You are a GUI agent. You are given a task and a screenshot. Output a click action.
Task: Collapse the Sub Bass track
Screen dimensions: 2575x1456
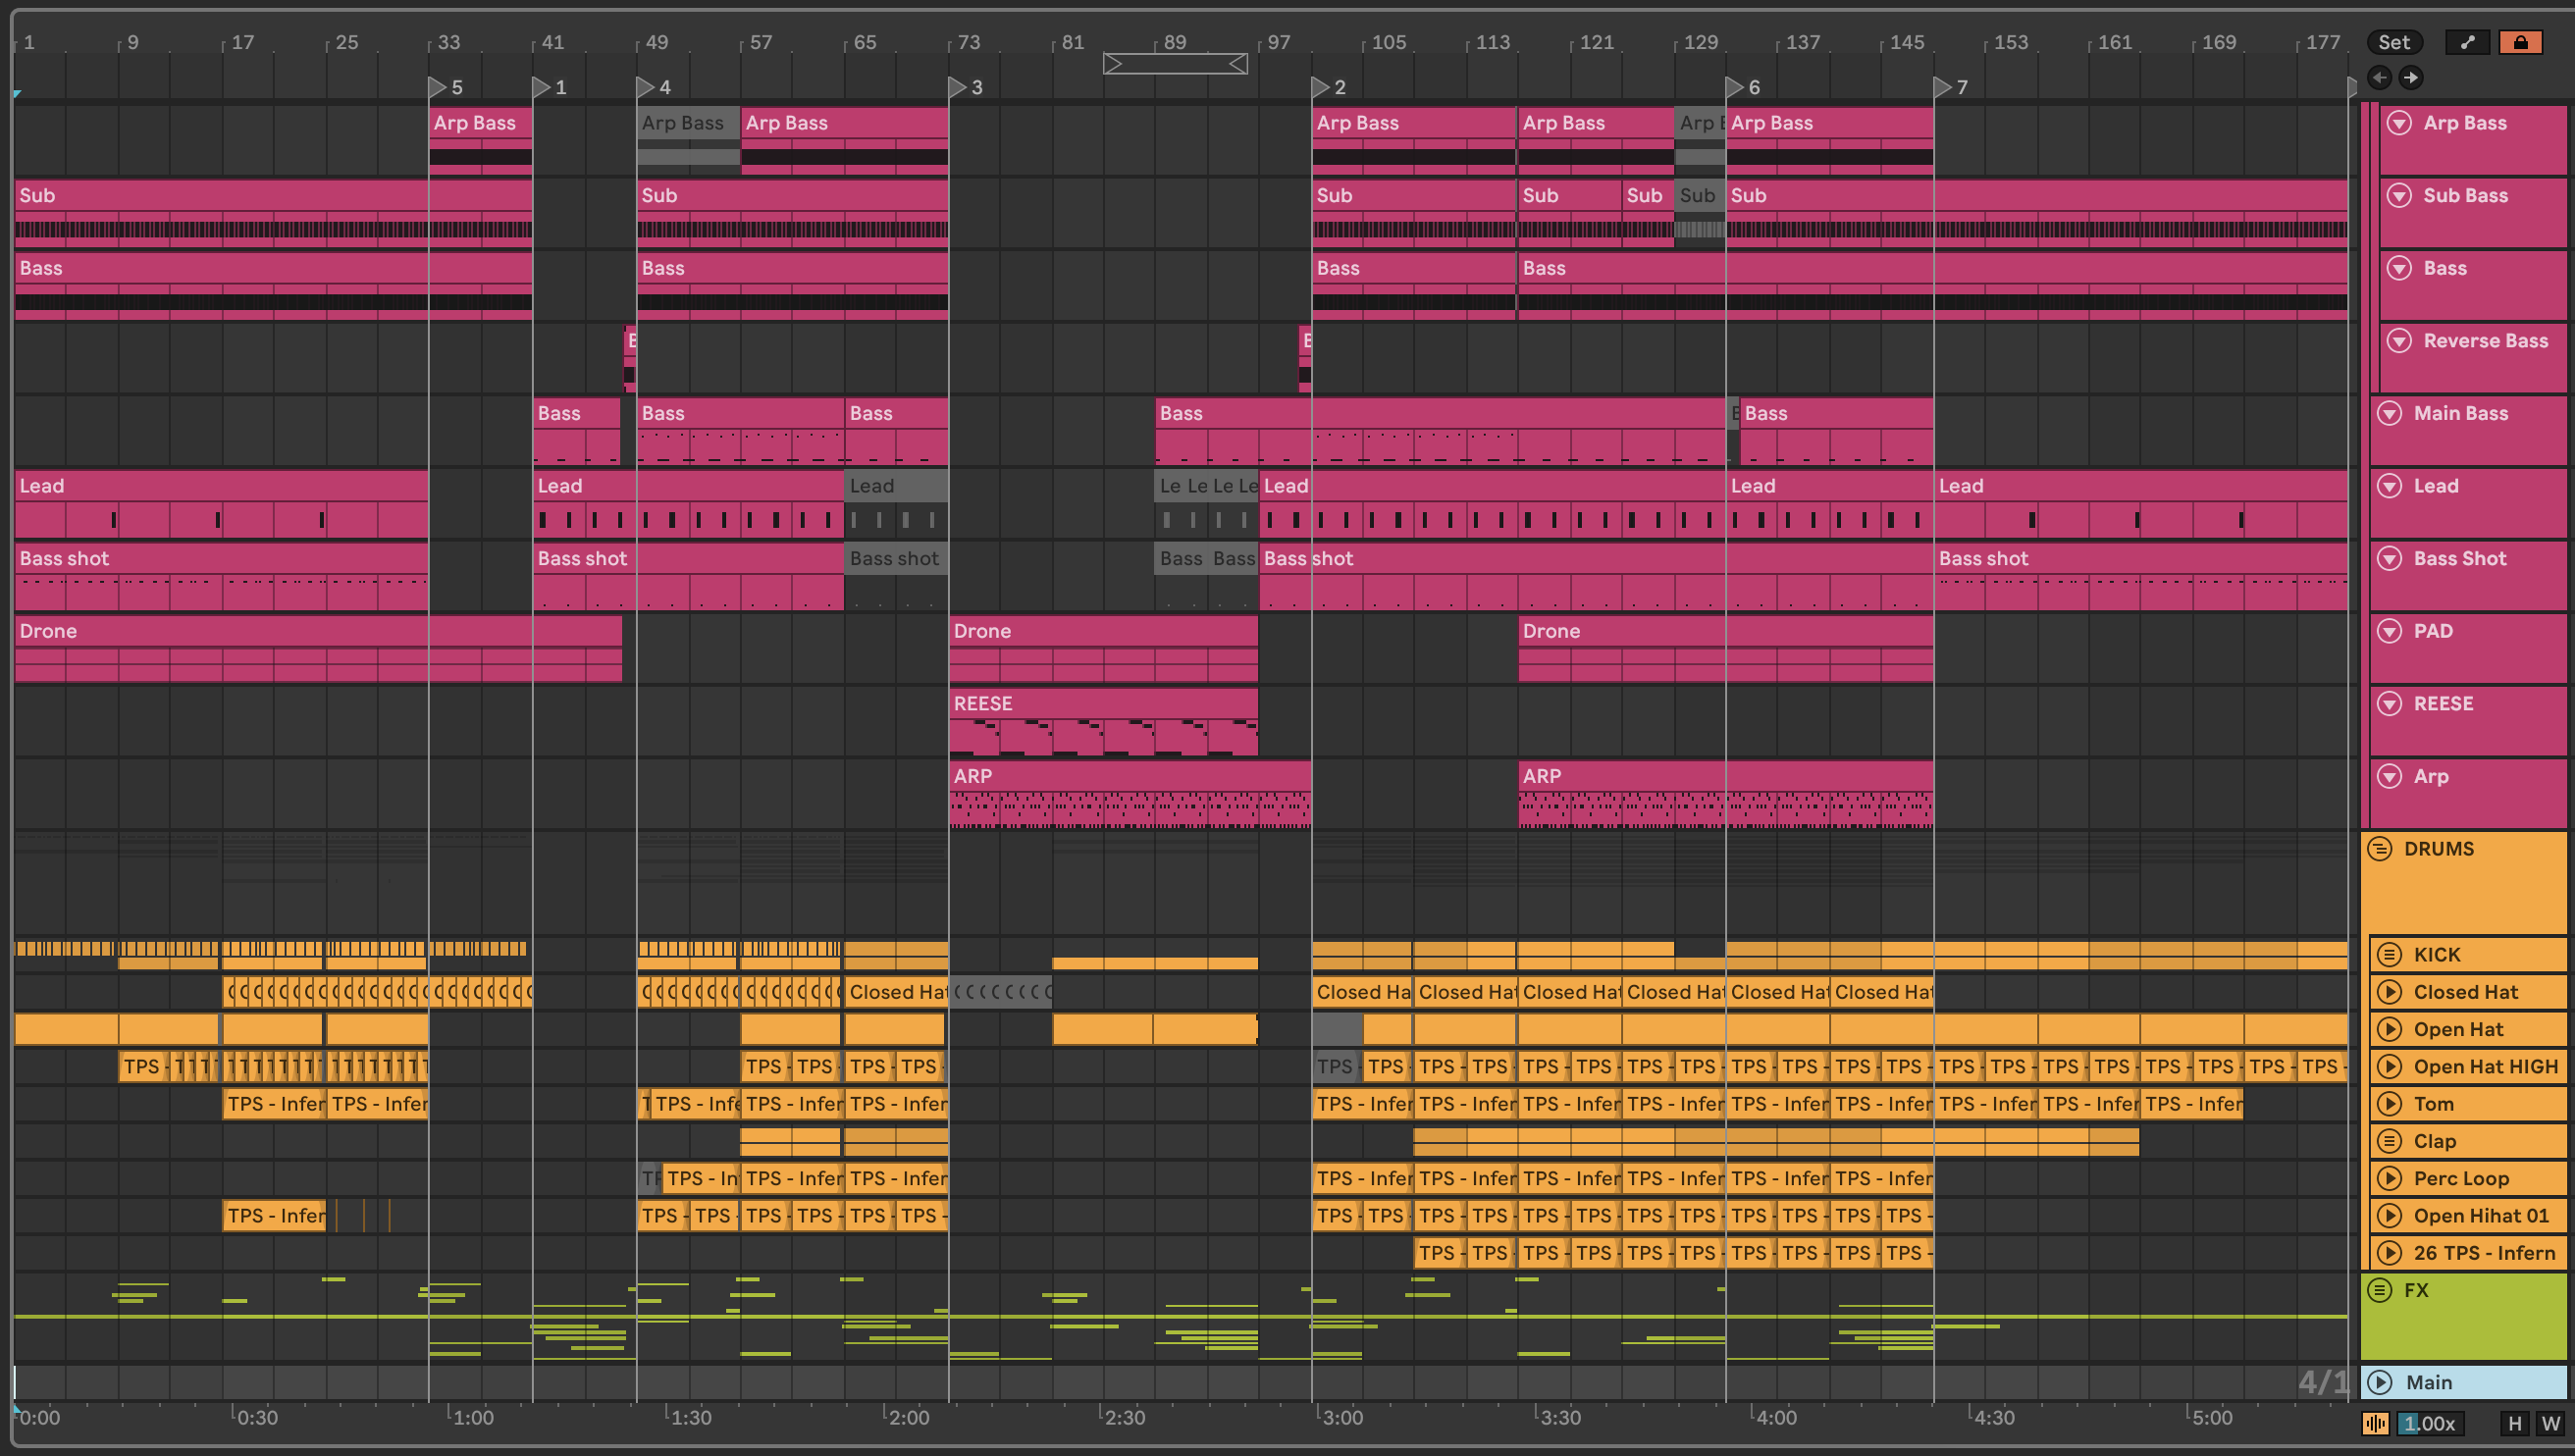tap(2399, 195)
